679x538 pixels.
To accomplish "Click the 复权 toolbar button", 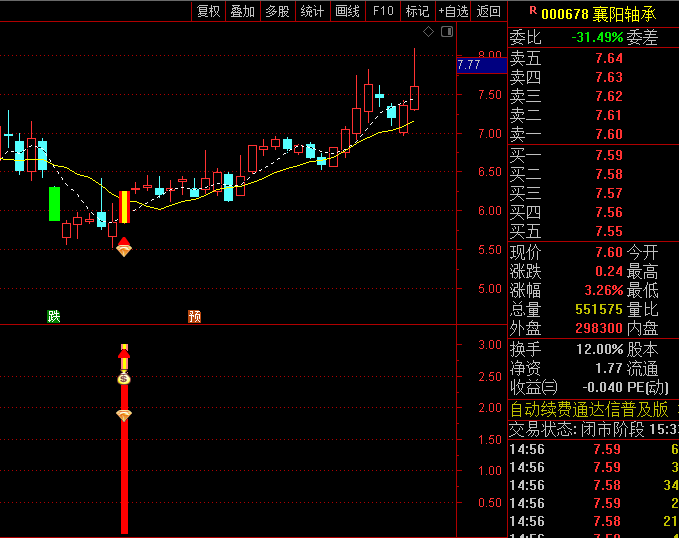I will pos(208,11).
